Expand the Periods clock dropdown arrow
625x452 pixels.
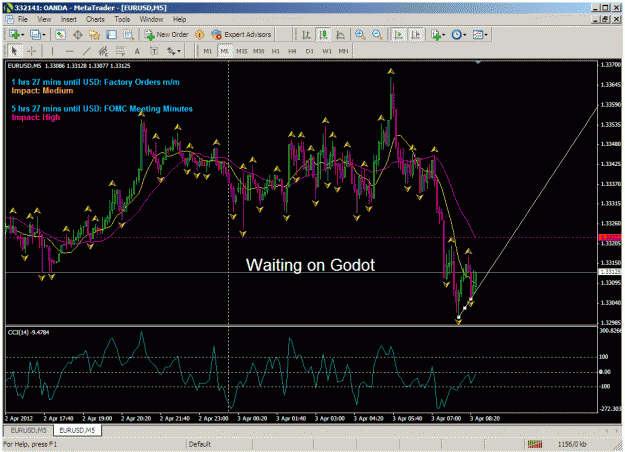[x=465, y=35]
